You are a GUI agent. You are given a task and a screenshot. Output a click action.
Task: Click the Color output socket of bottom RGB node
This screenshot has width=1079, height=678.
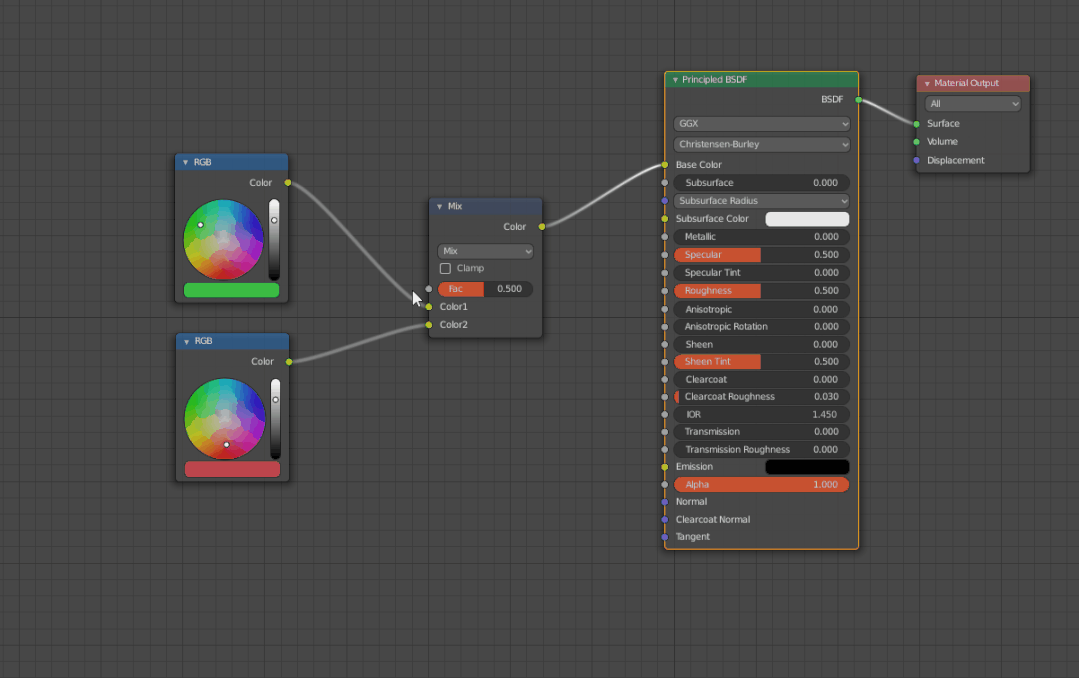[289, 362]
